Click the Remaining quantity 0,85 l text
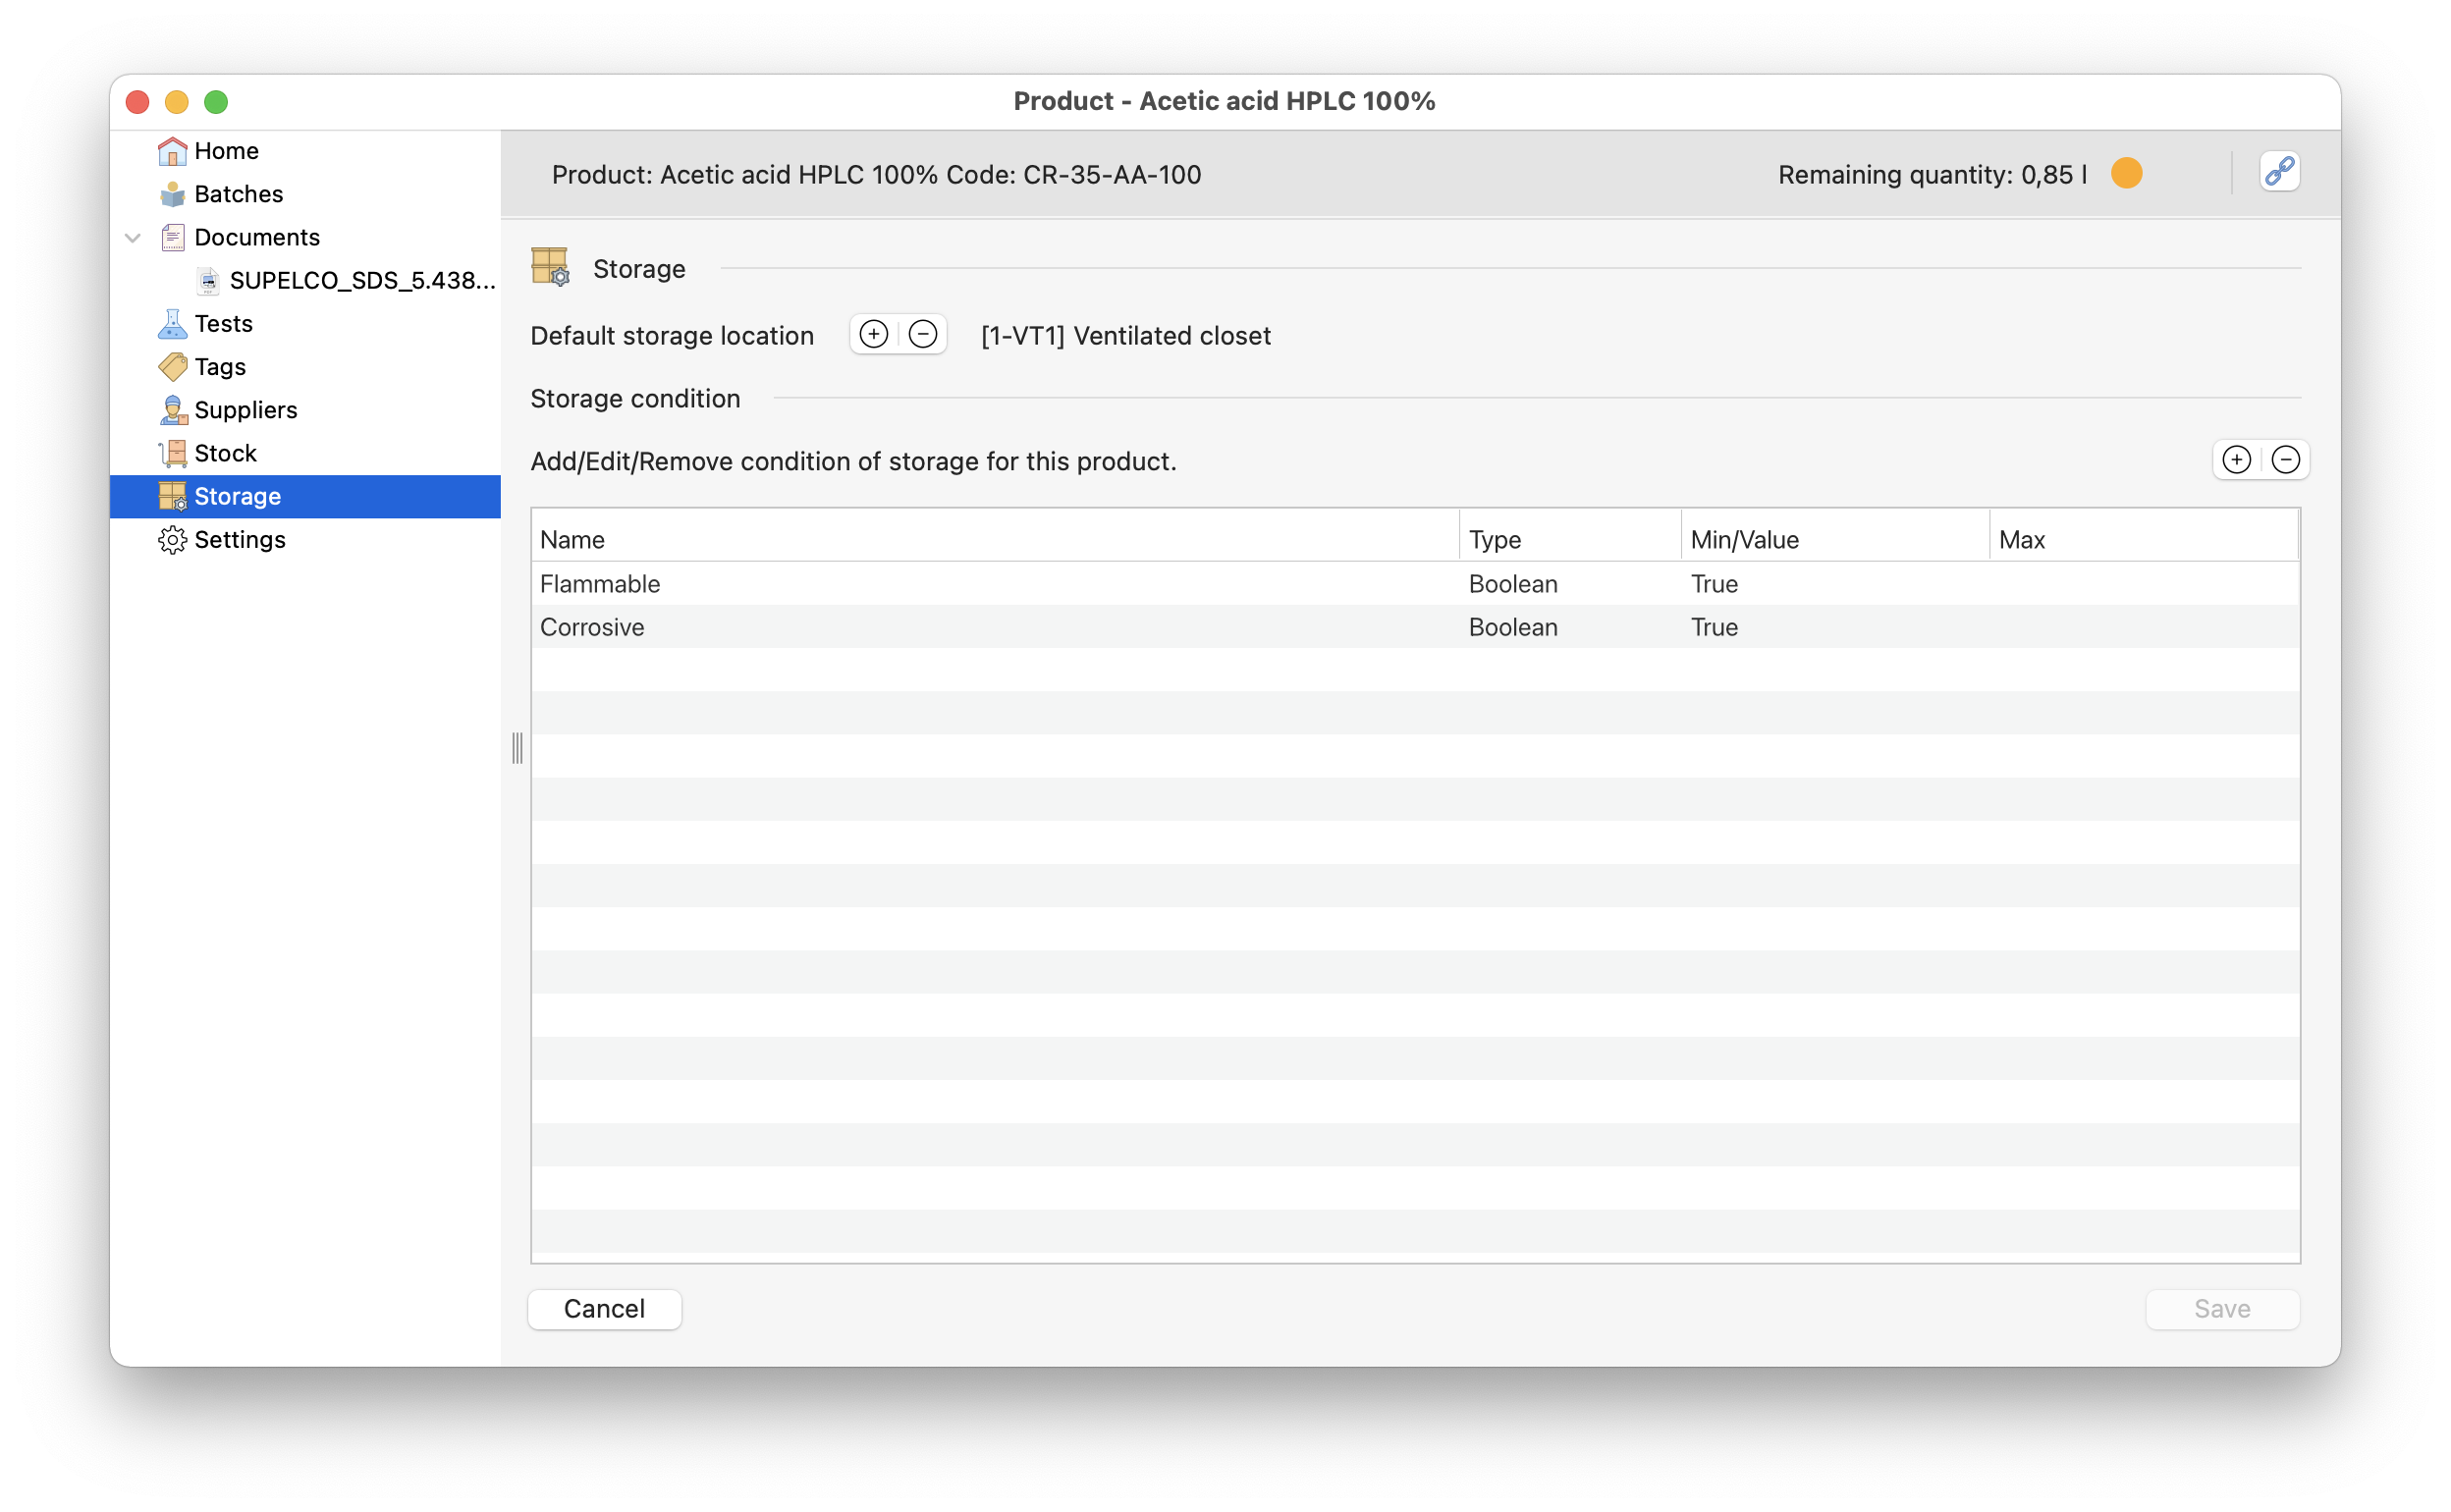The width and height of the screenshot is (2451, 1512). pyautogui.click(x=1932, y=174)
